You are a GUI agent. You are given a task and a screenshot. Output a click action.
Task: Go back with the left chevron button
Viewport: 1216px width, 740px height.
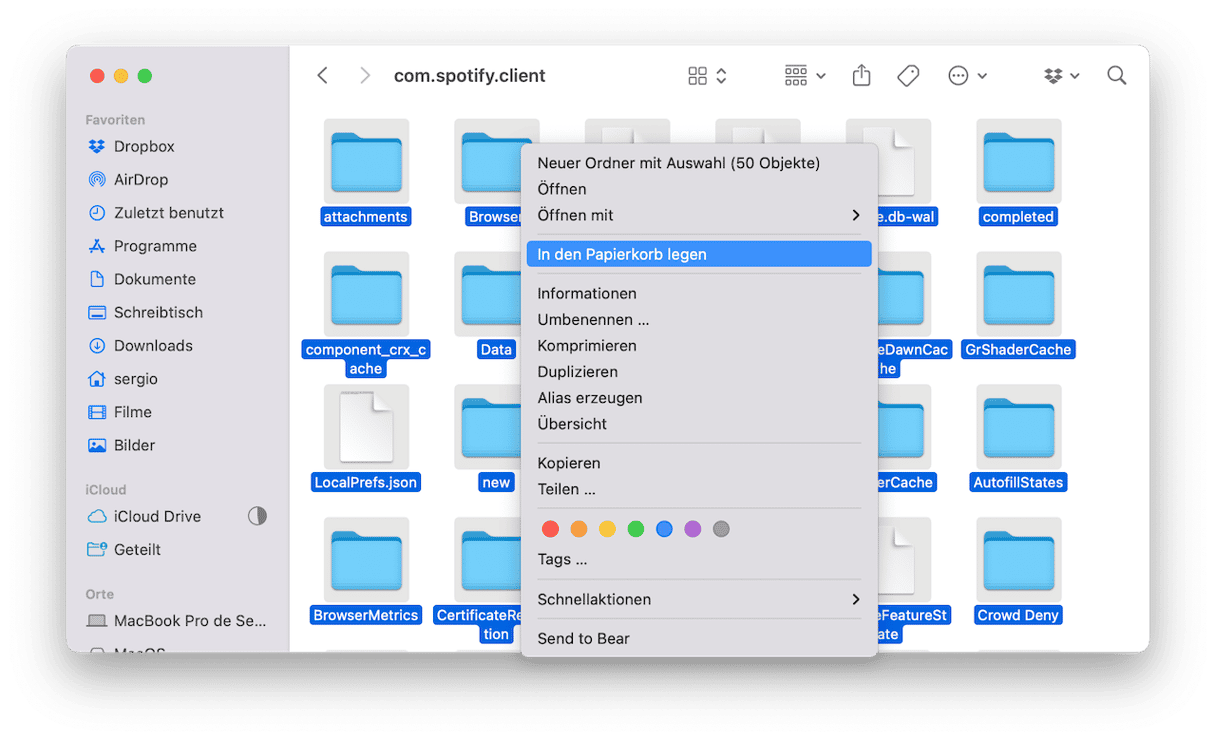pyautogui.click(x=322, y=76)
